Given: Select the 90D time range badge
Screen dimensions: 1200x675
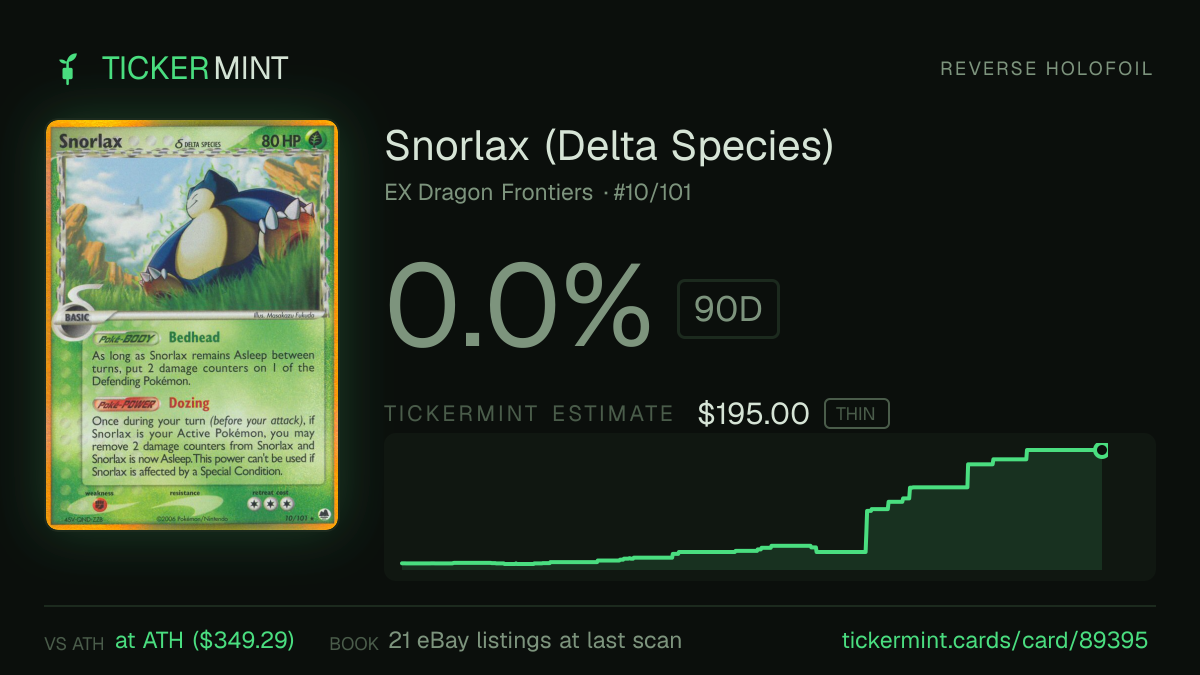Looking at the screenshot, I should [x=728, y=309].
